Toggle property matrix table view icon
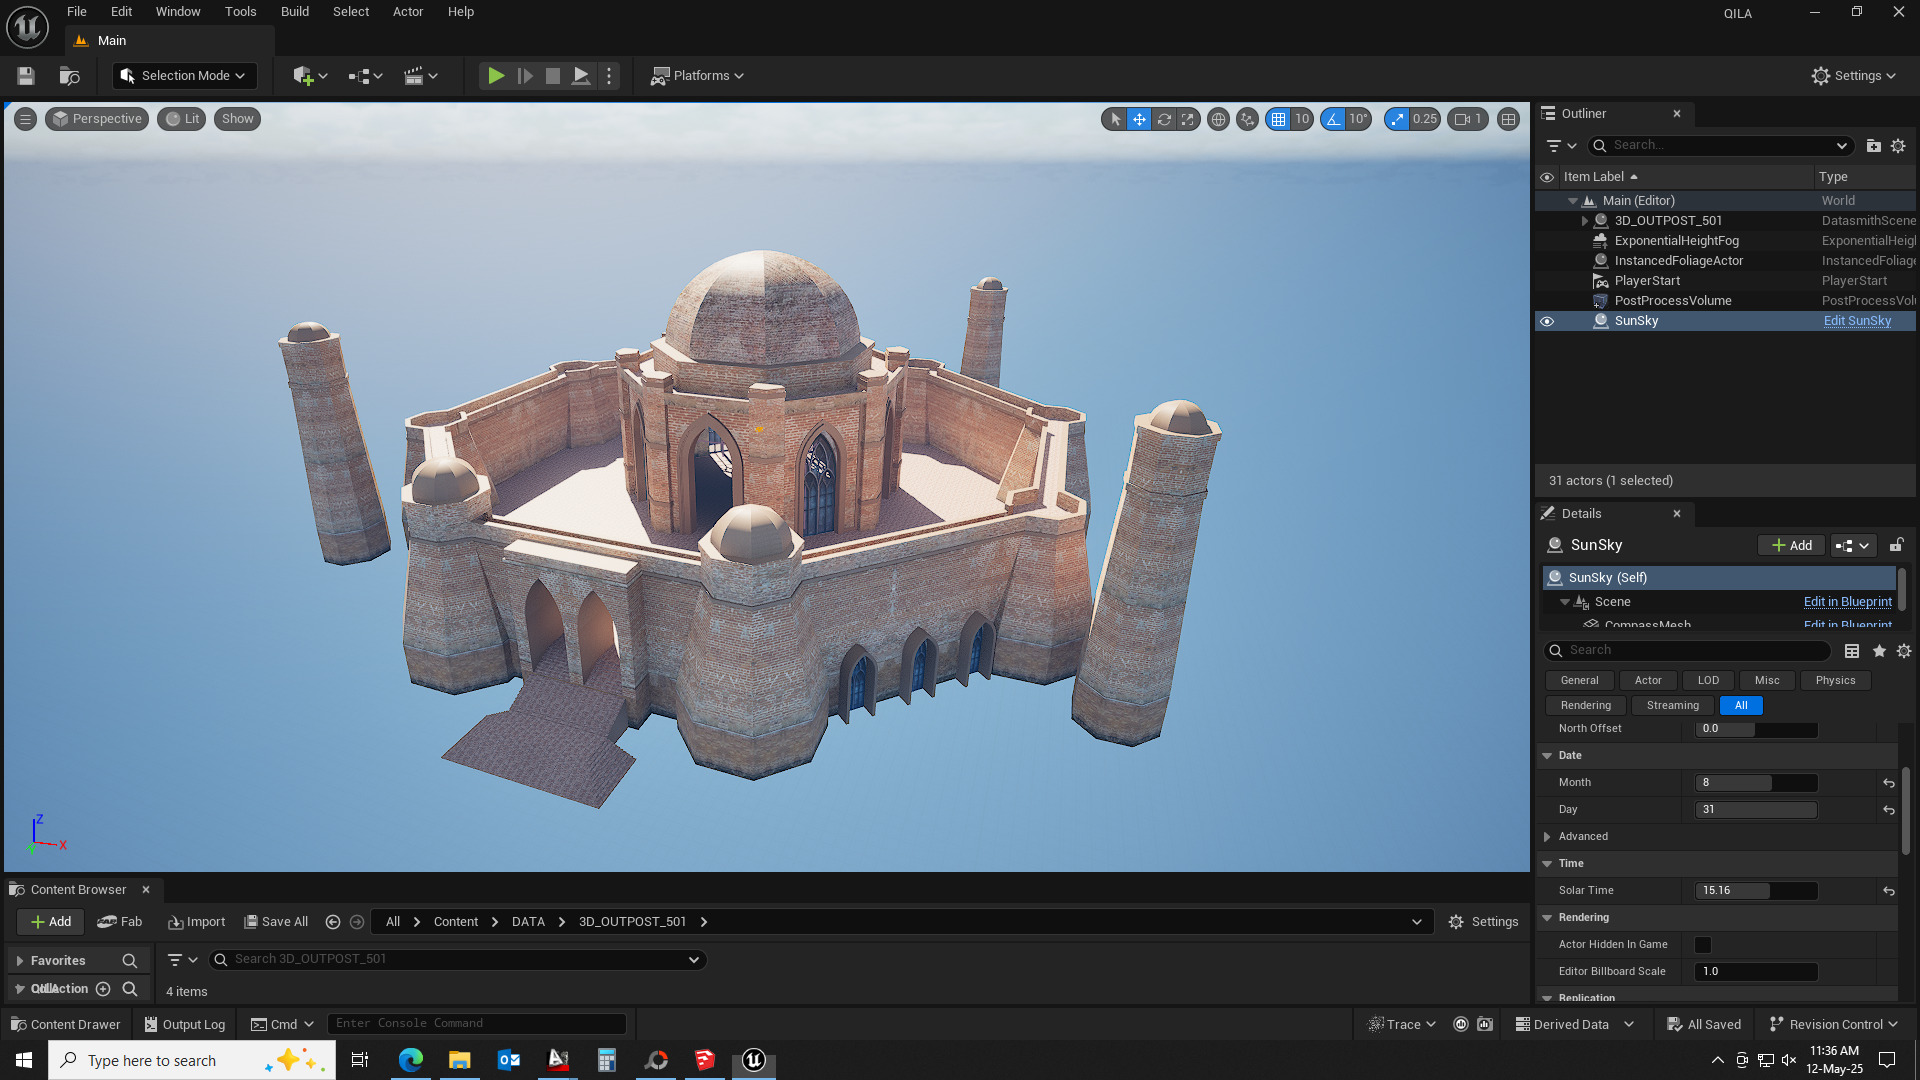Screen dimensions: 1920x1080 1852,651
